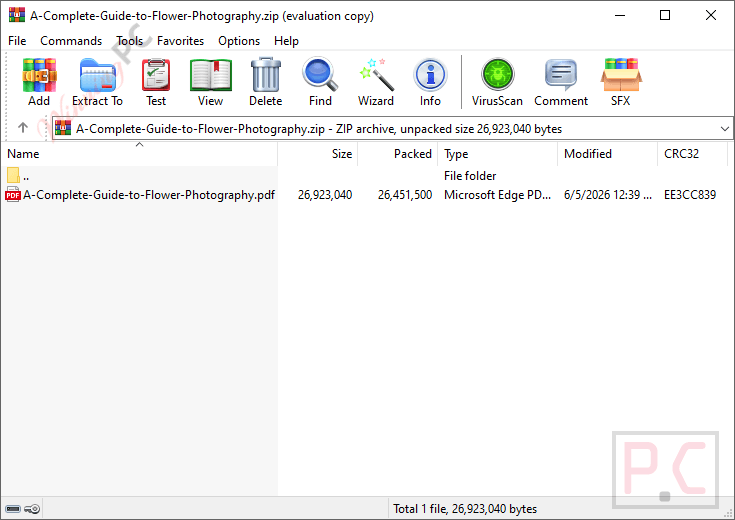Click the CRC32 value EE3CC839

coord(690,195)
